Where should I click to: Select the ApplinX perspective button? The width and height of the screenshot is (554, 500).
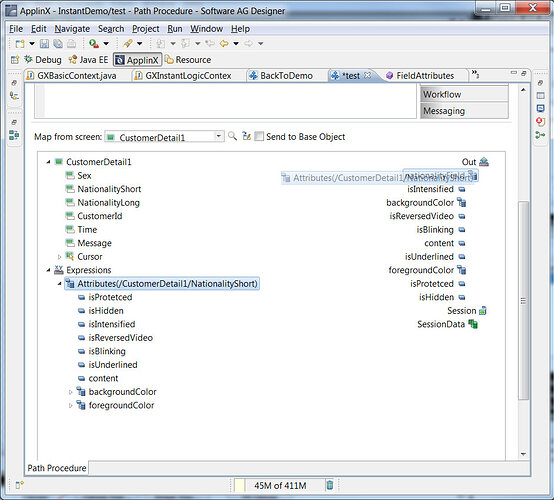[x=137, y=60]
